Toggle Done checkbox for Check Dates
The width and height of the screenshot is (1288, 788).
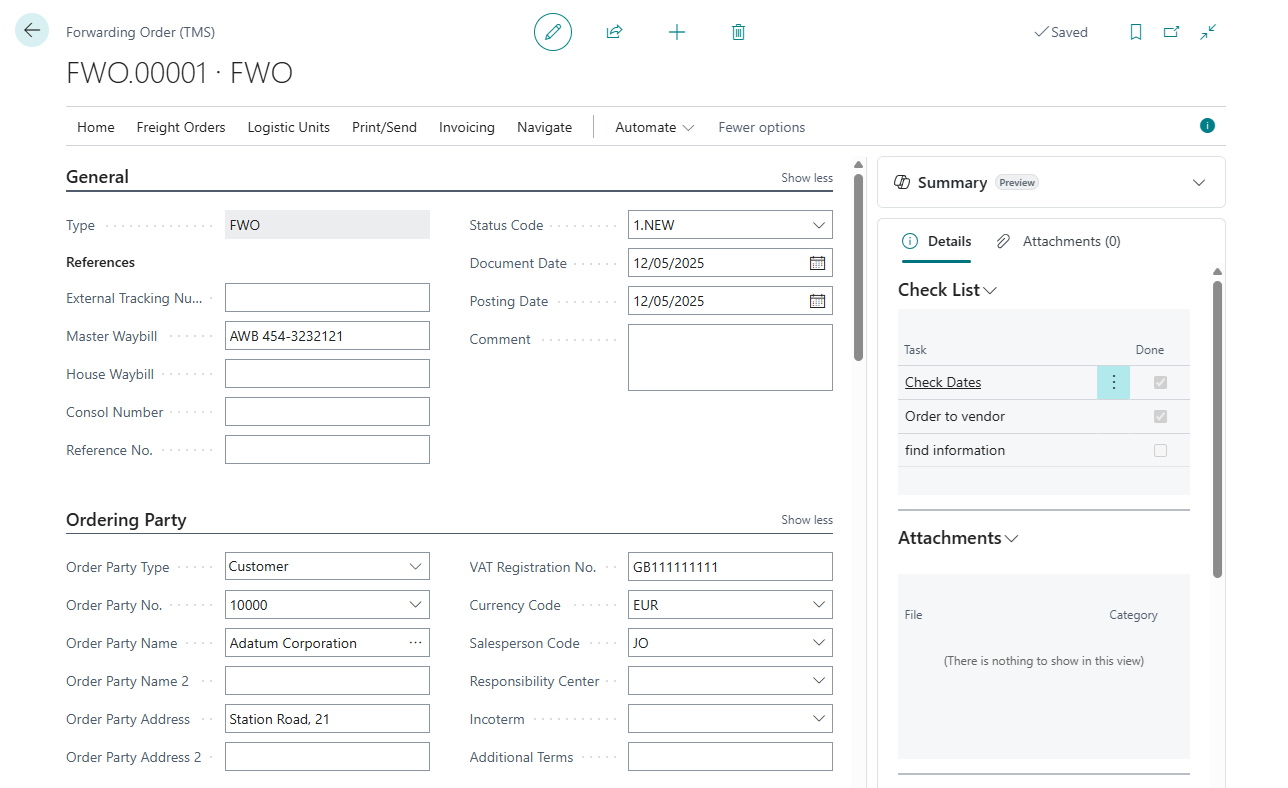(x=1160, y=382)
